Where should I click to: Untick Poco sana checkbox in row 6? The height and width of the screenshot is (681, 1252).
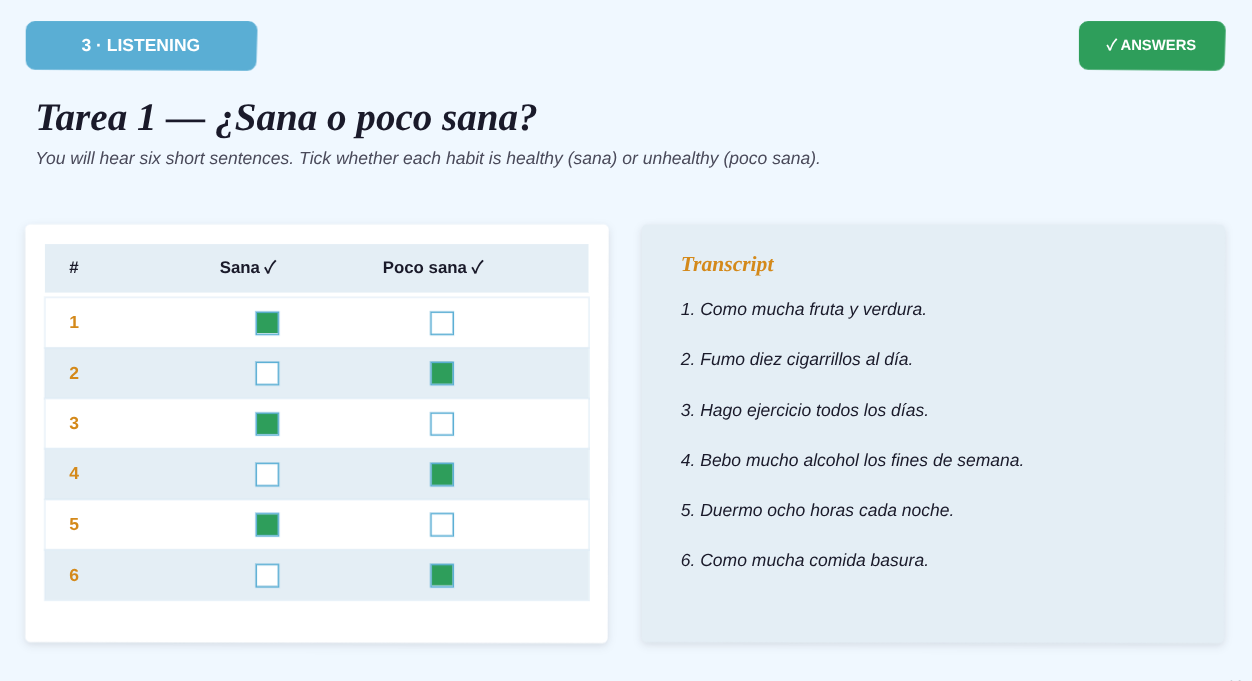[442, 575]
